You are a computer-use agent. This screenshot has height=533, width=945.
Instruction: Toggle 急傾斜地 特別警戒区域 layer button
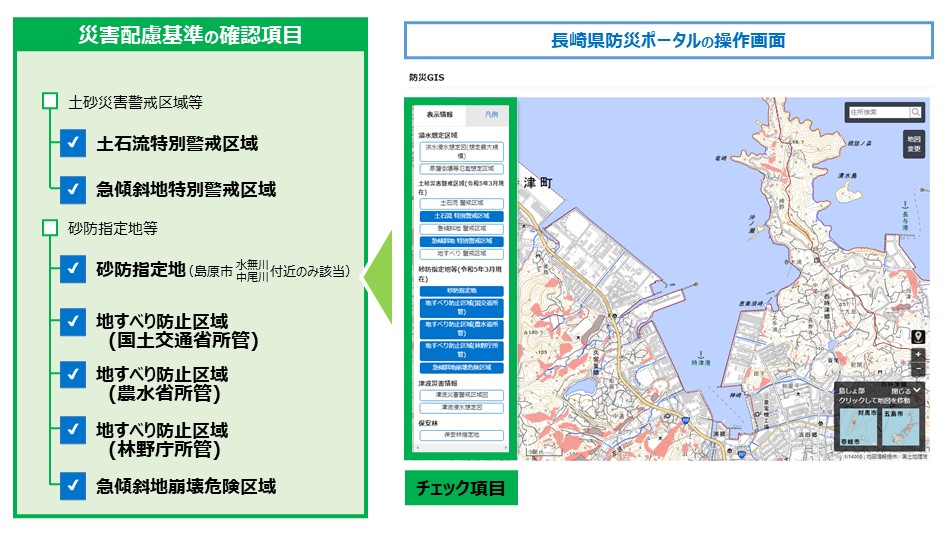point(462,241)
